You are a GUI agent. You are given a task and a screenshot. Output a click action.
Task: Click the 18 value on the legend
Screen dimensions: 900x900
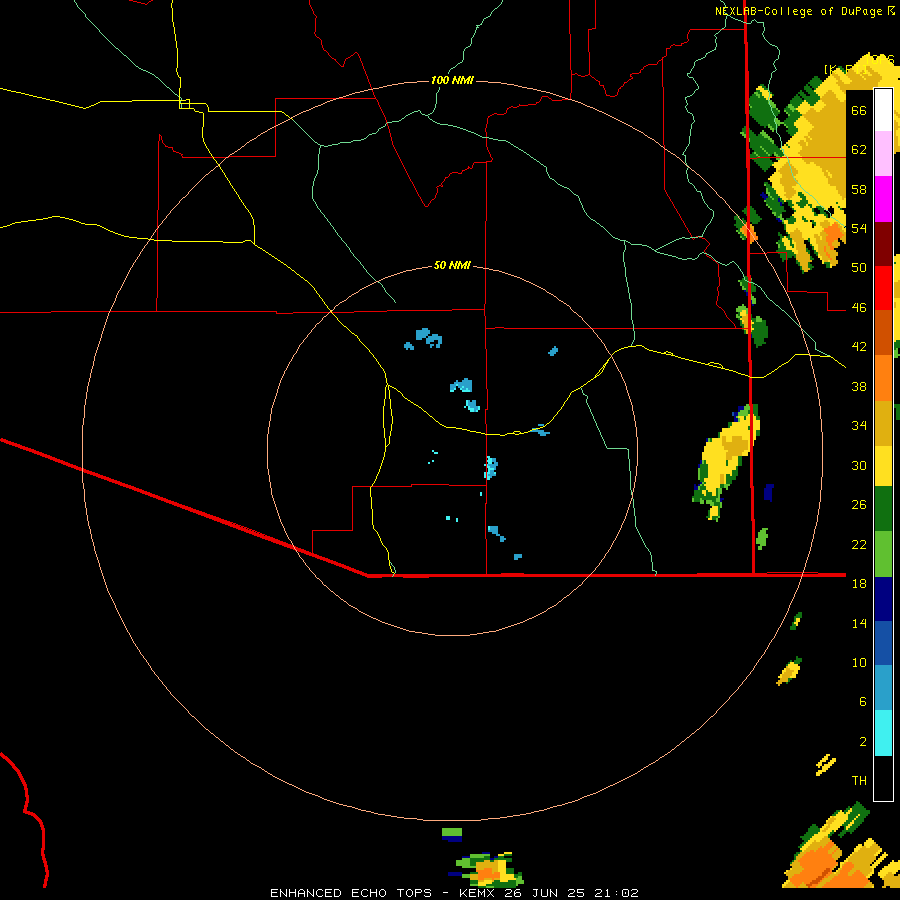[x=859, y=584]
